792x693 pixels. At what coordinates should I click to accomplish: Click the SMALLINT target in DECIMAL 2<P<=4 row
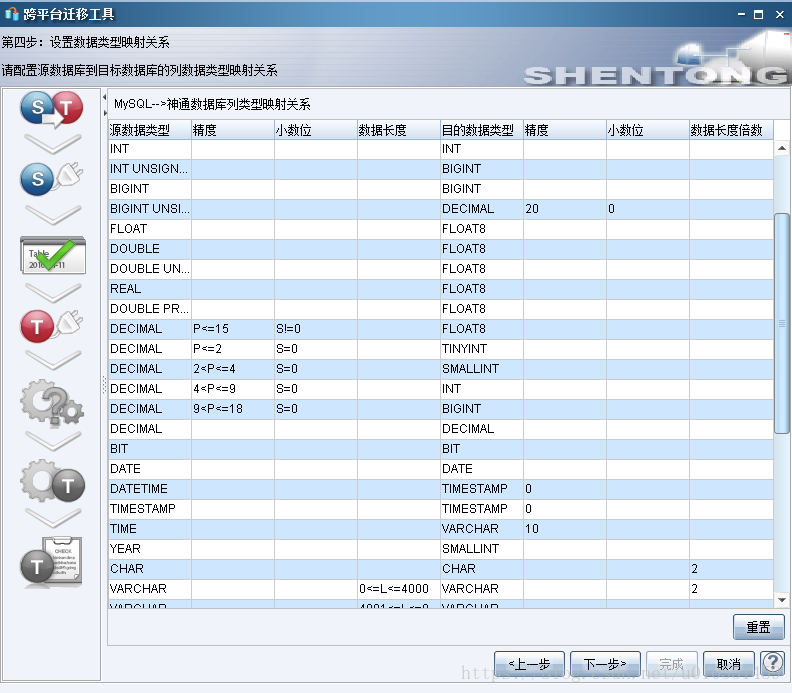click(482, 369)
